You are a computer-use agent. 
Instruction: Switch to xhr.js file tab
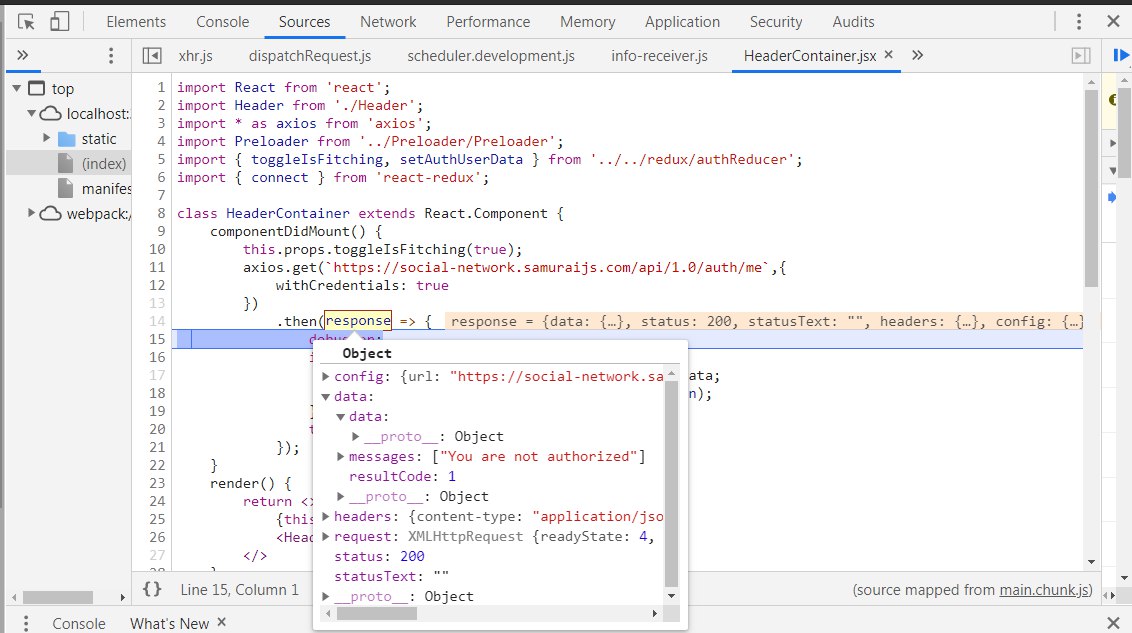coord(196,56)
